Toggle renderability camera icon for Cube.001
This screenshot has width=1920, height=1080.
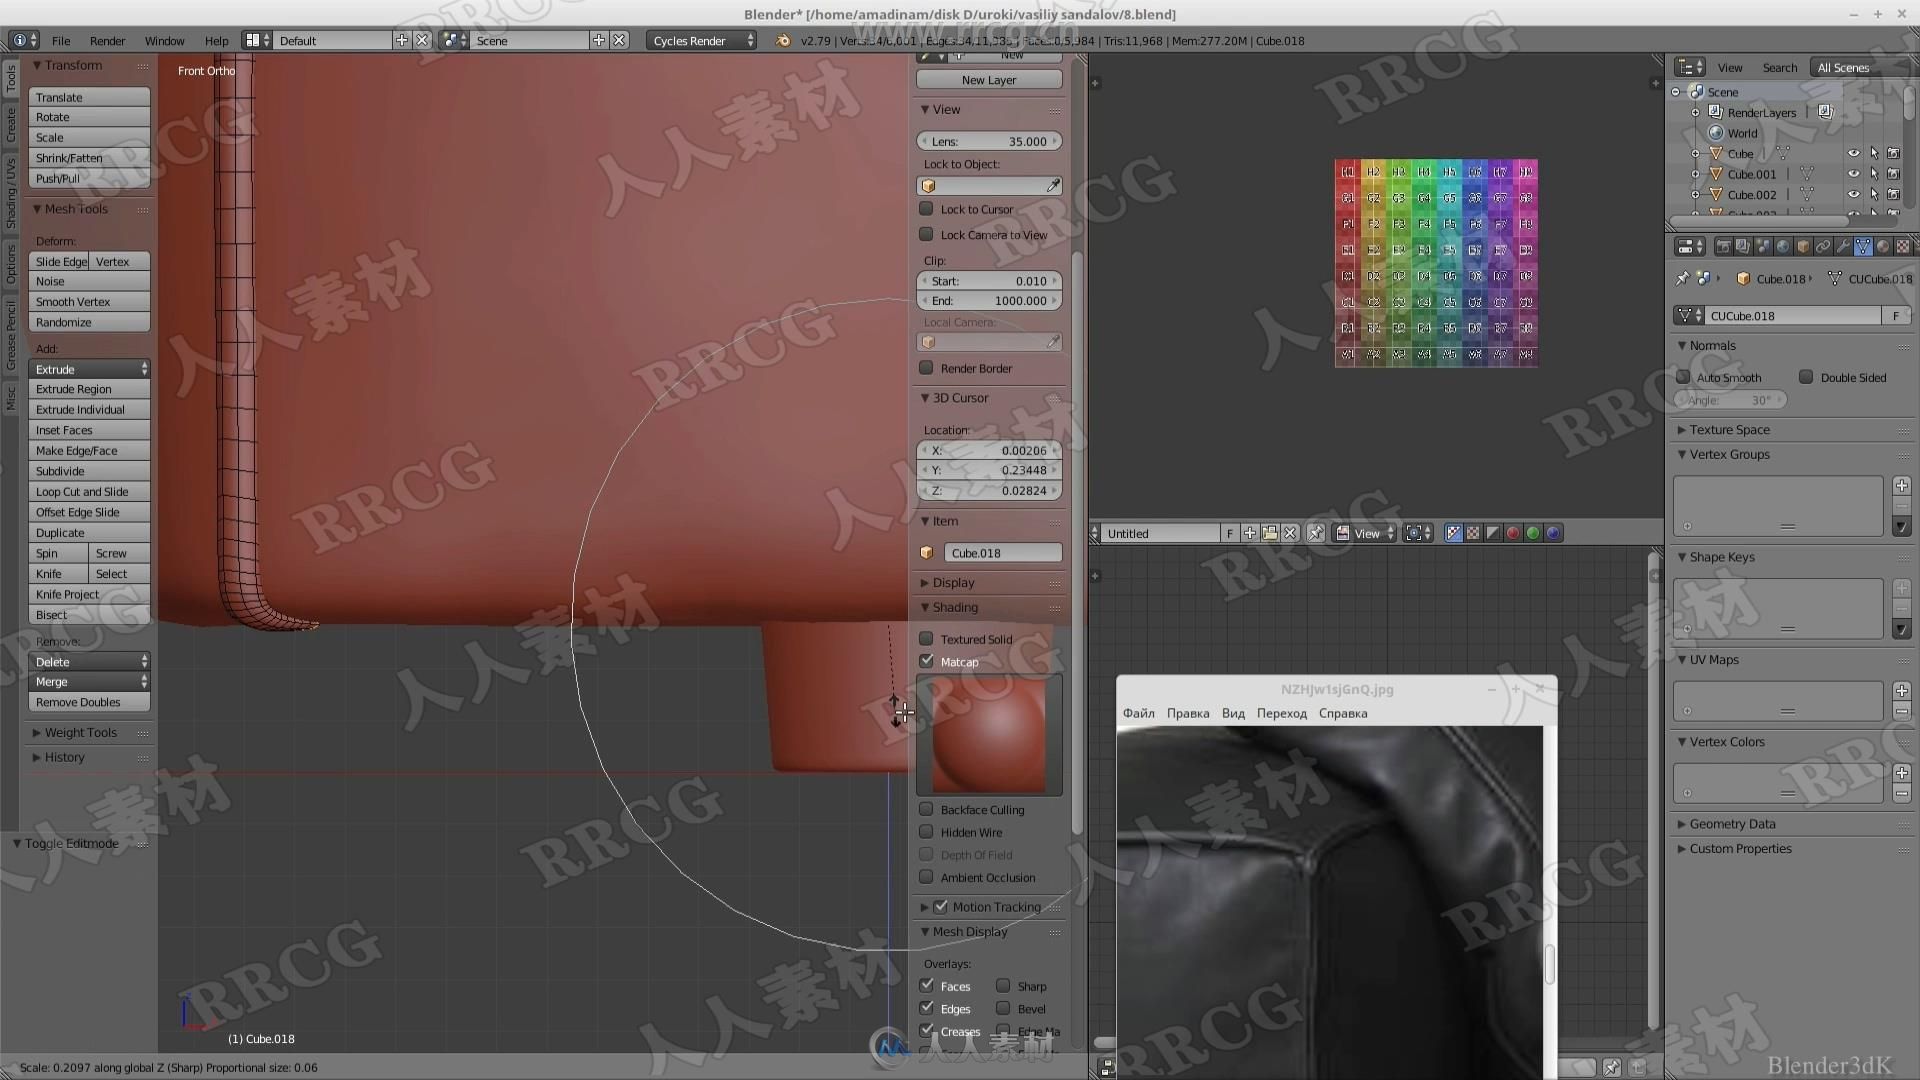[x=1893, y=174]
